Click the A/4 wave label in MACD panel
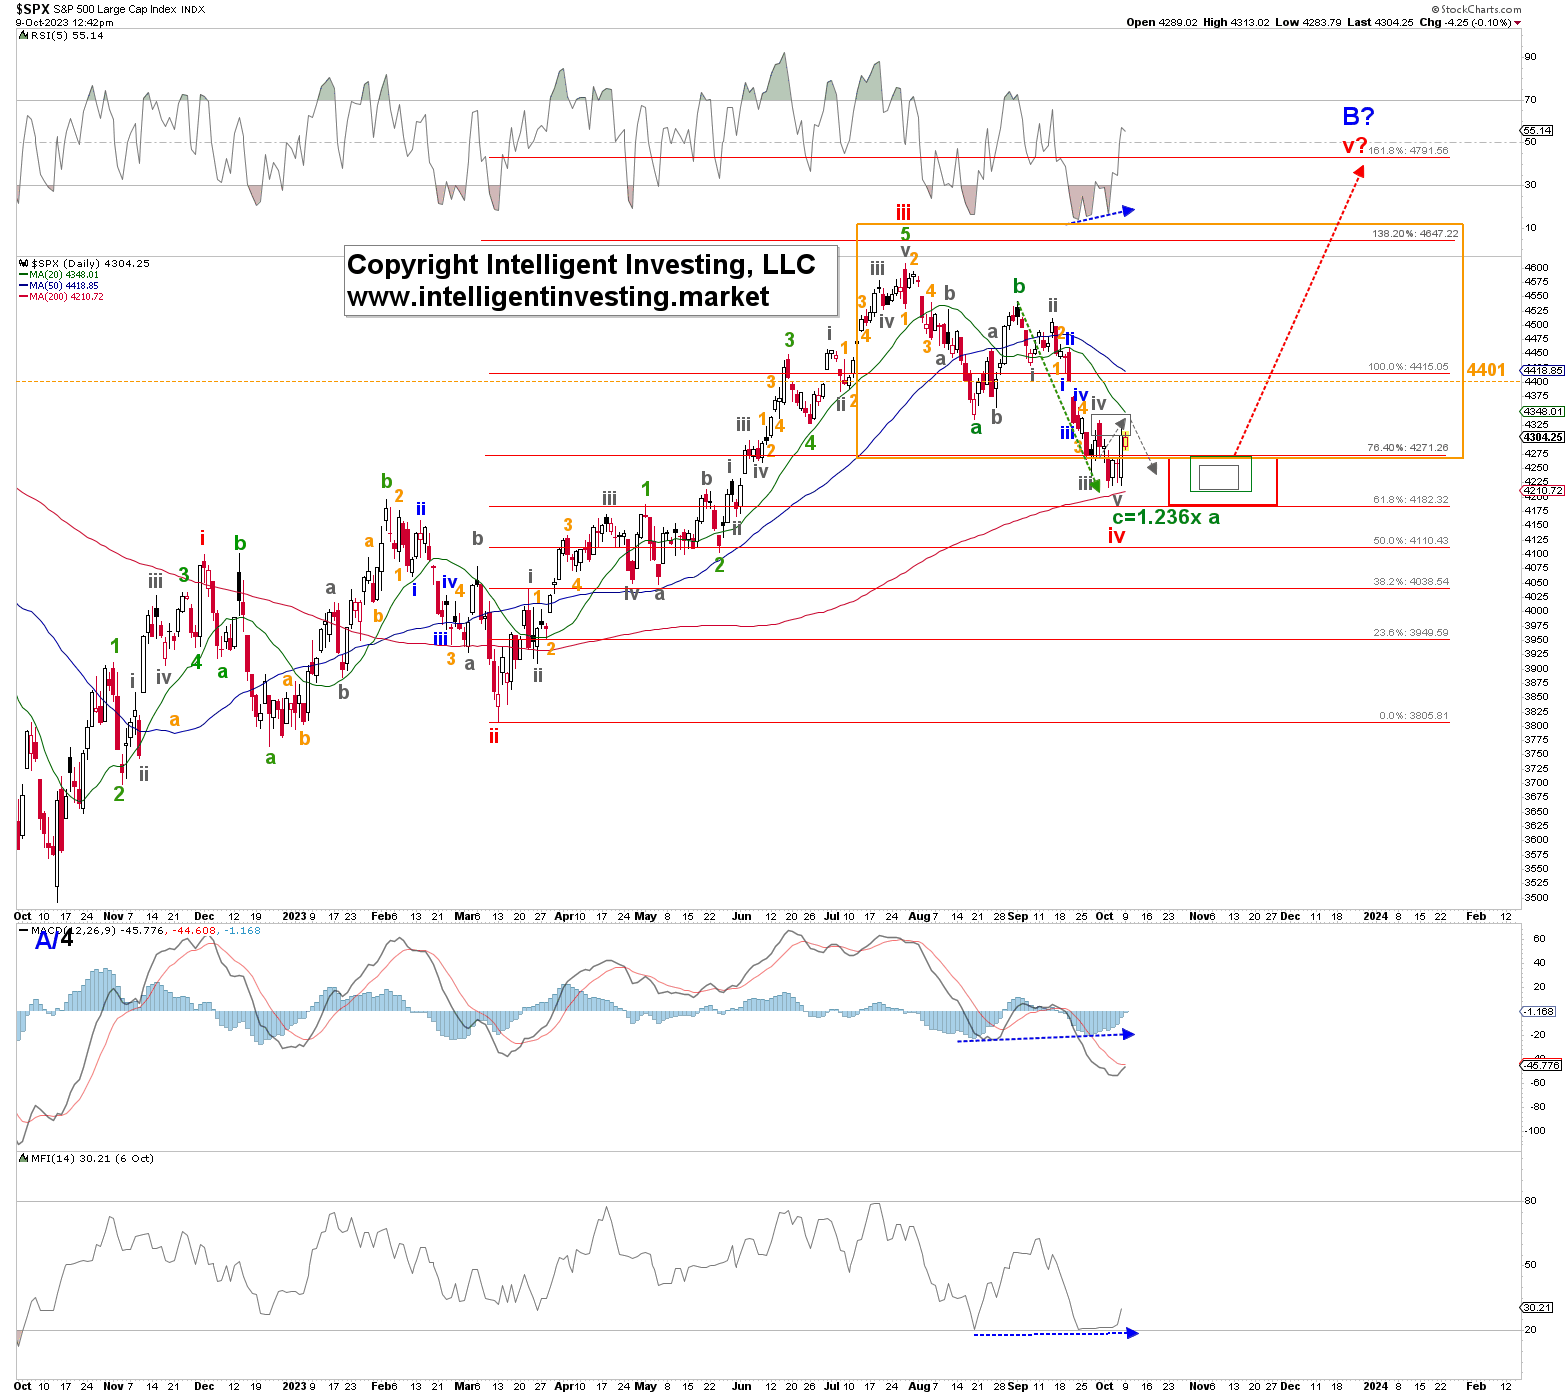The width and height of the screenshot is (1565, 1396). [x=54, y=940]
